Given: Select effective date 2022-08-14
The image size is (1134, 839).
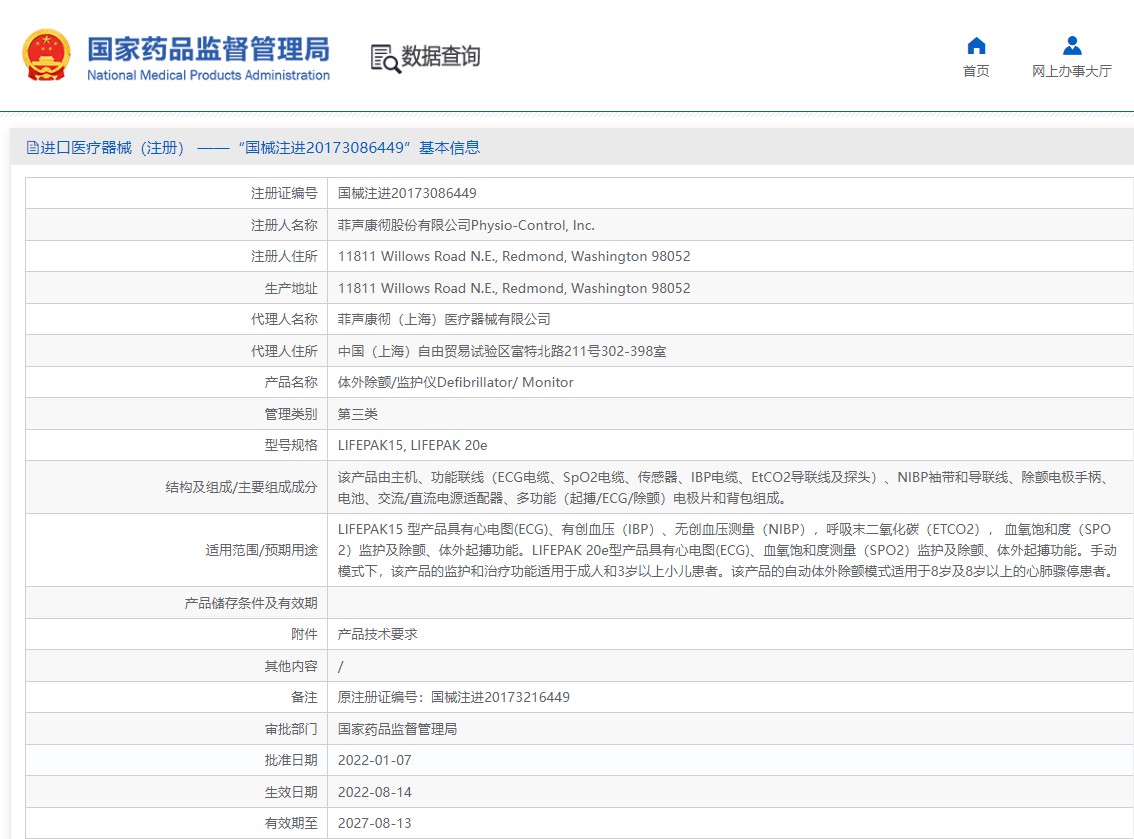Looking at the screenshot, I should (375, 792).
